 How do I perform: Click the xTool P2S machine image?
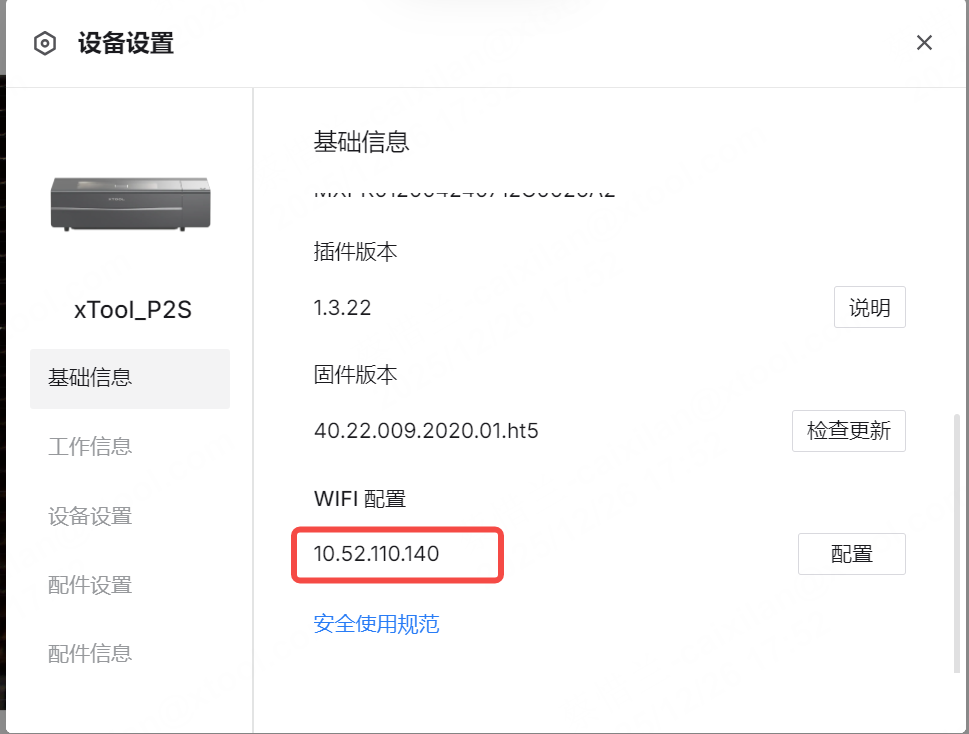131,203
